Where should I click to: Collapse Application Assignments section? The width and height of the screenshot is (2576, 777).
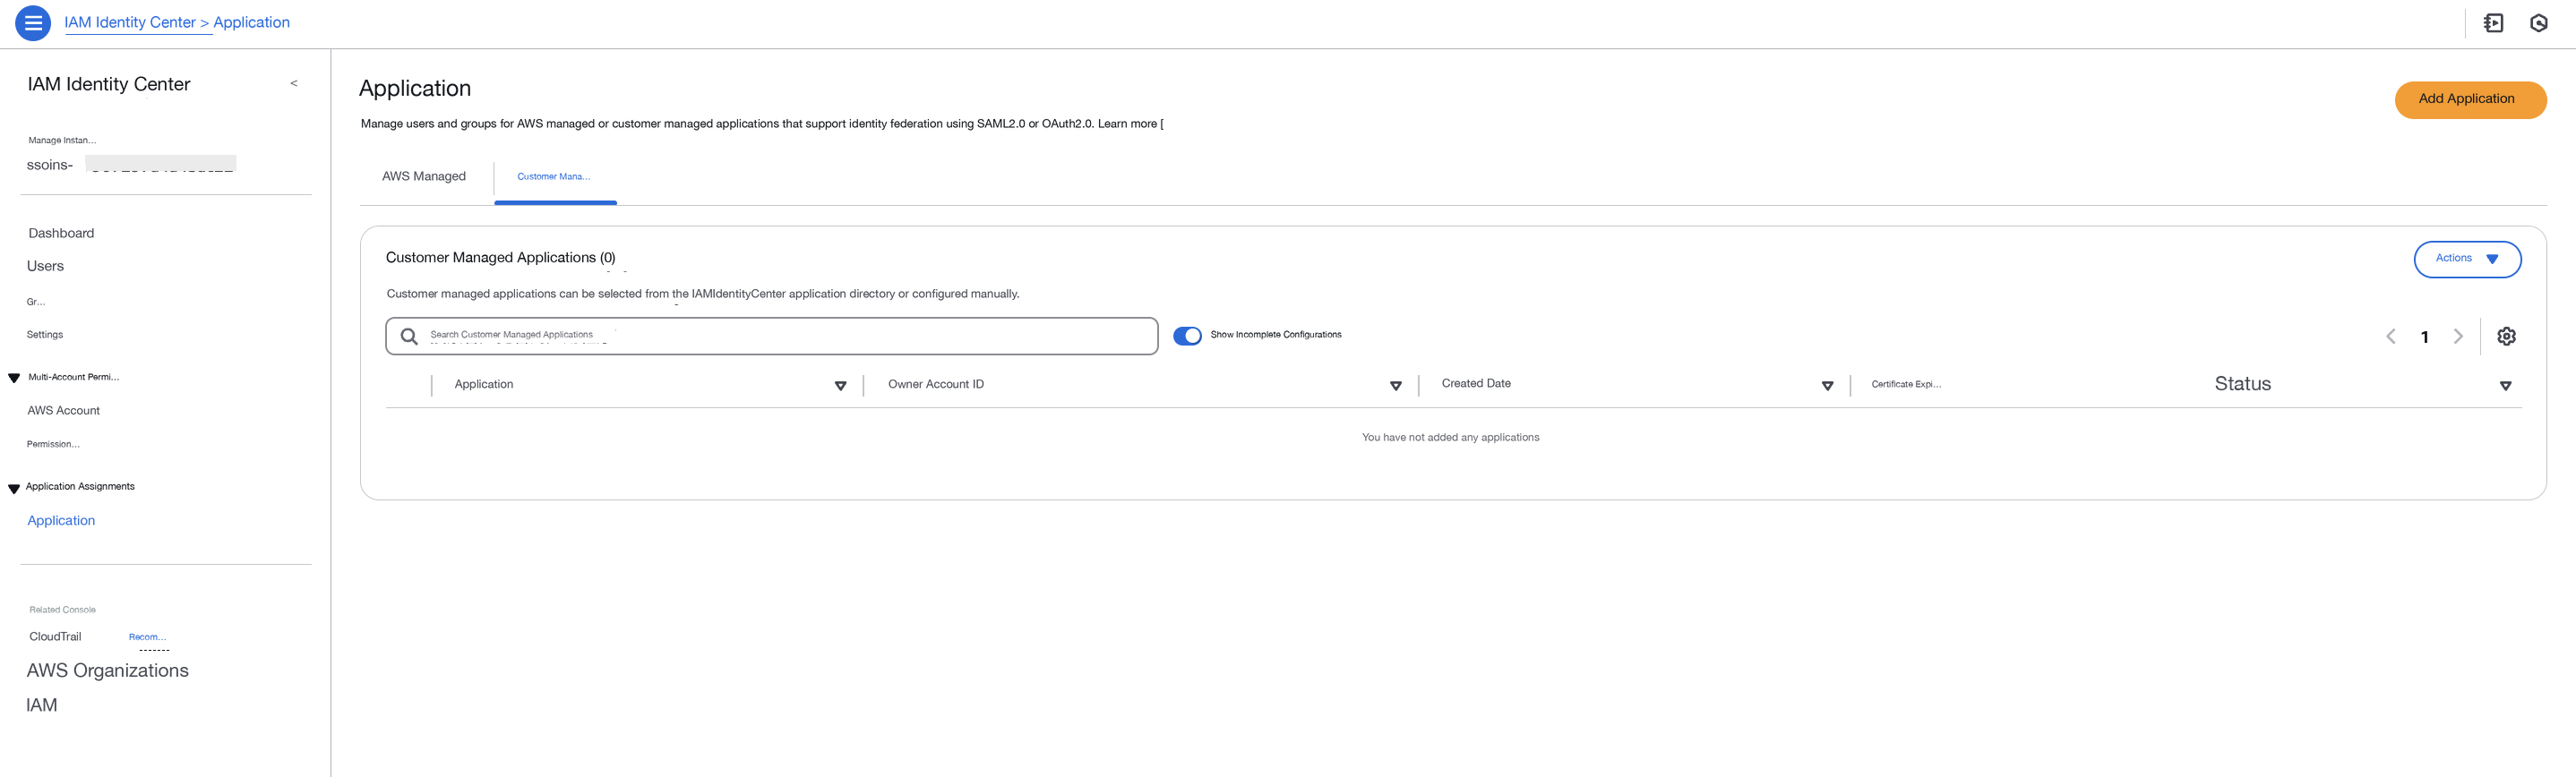tap(14, 489)
